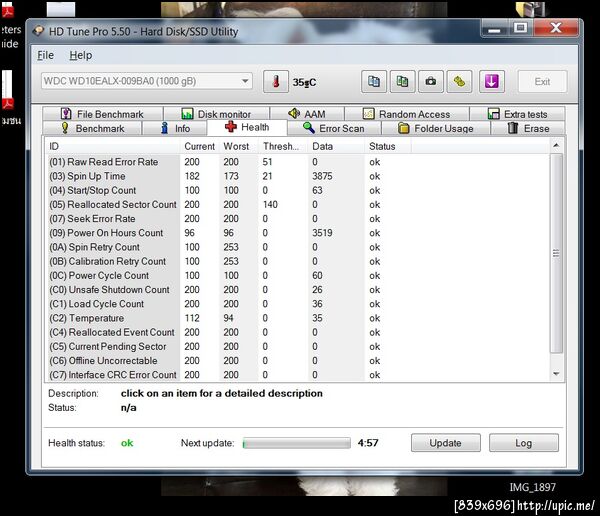Open the File Benchmark tab
The height and width of the screenshot is (516, 600).
(x=103, y=114)
